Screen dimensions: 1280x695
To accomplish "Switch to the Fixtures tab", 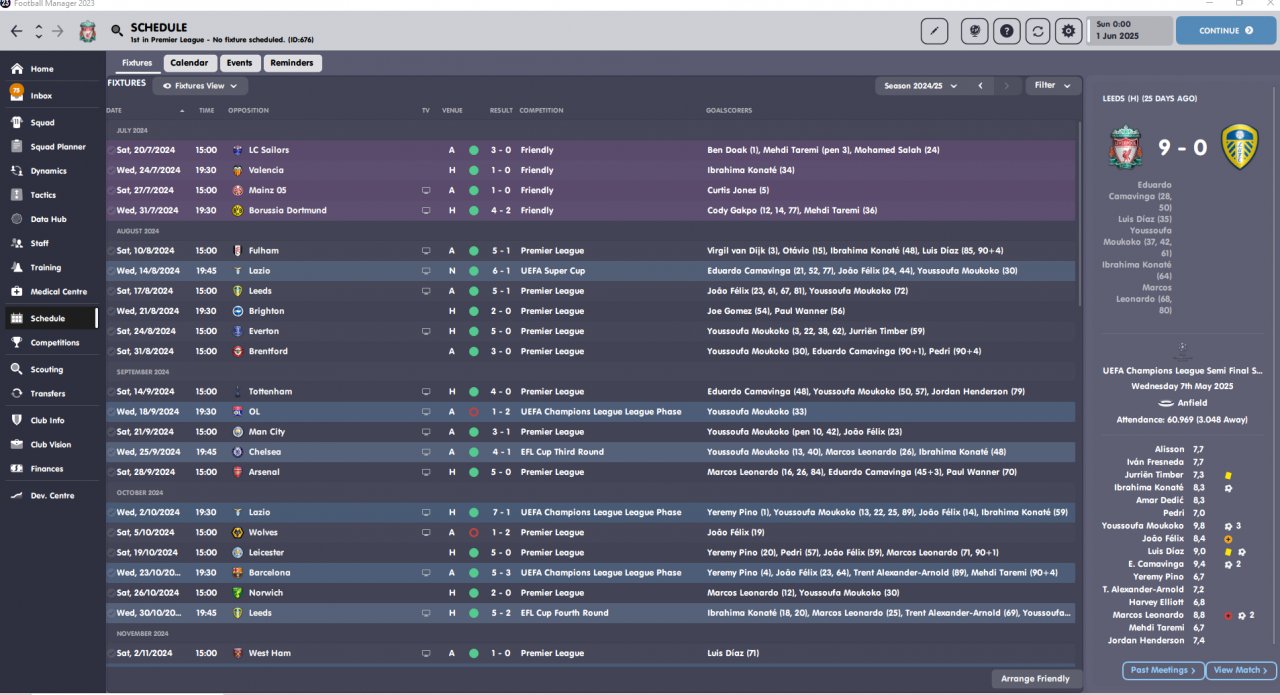I will (136, 63).
